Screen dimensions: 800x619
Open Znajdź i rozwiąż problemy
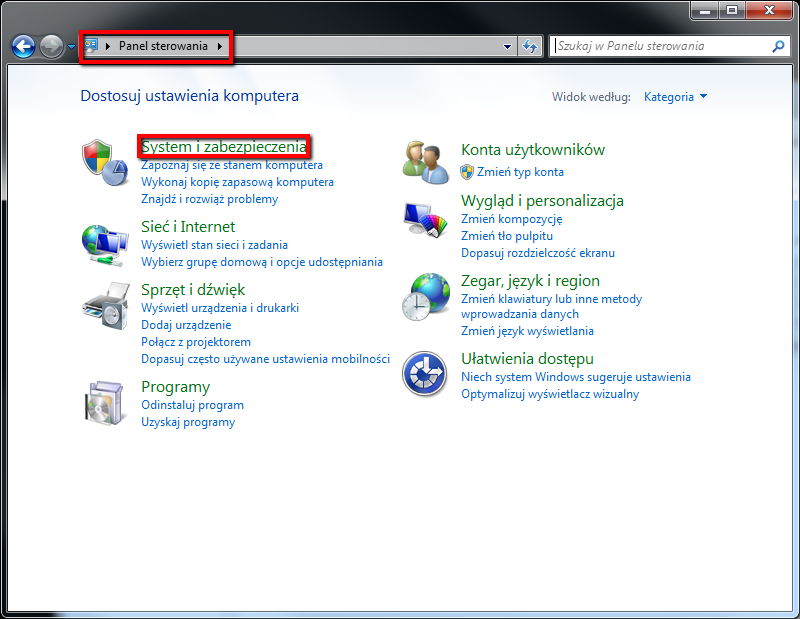pyautogui.click(x=210, y=199)
